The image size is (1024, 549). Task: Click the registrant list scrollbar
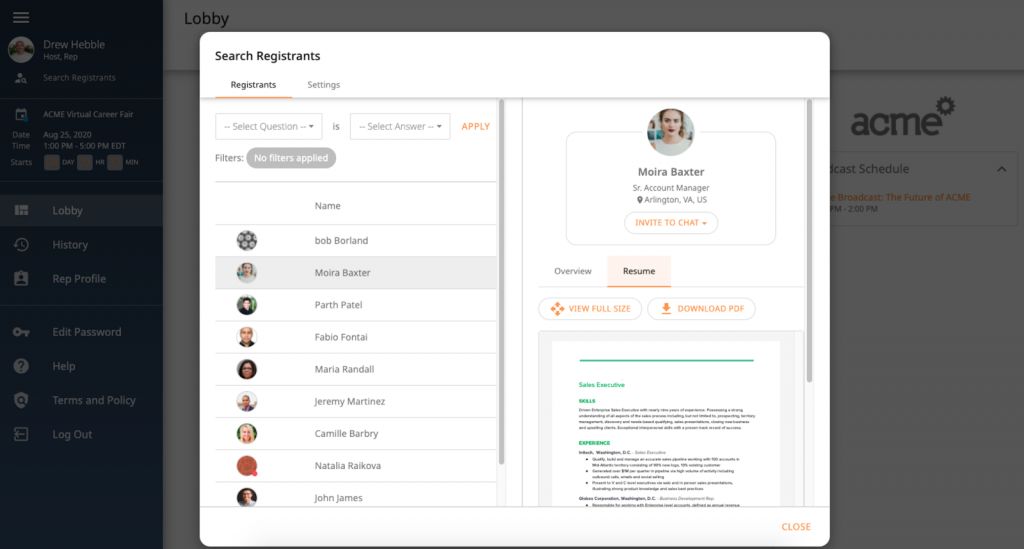pyautogui.click(x=502, y=282)
